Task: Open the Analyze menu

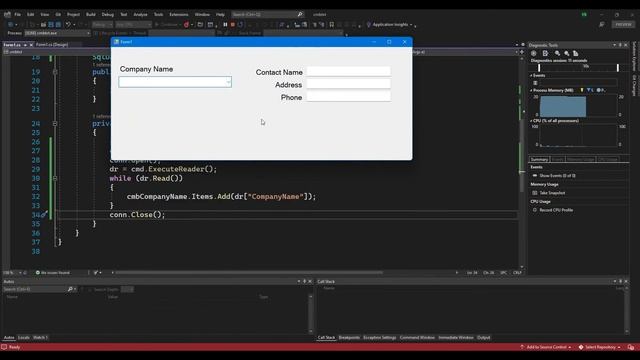Action: point(140,14)
